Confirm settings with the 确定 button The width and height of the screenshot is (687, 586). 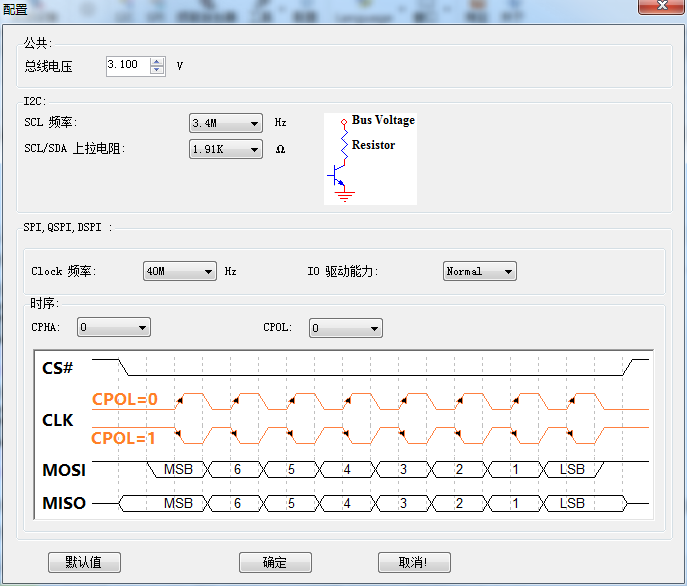275,562
